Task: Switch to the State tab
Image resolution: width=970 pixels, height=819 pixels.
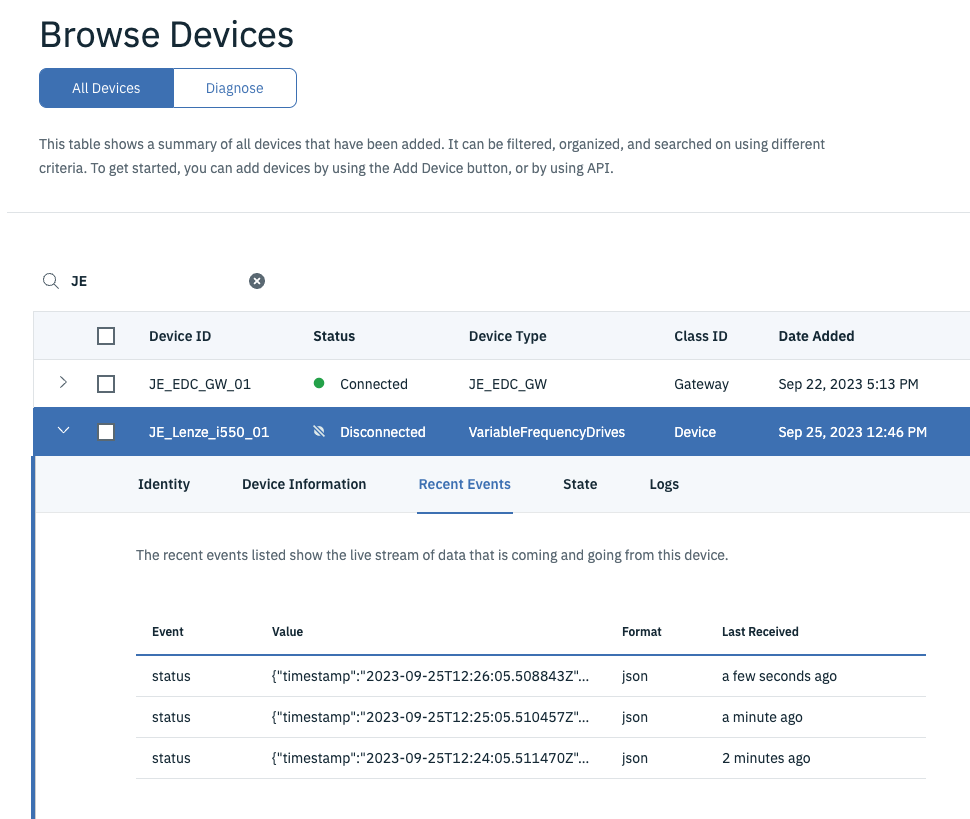Action: pyautogui.click(x=580, y=484)
